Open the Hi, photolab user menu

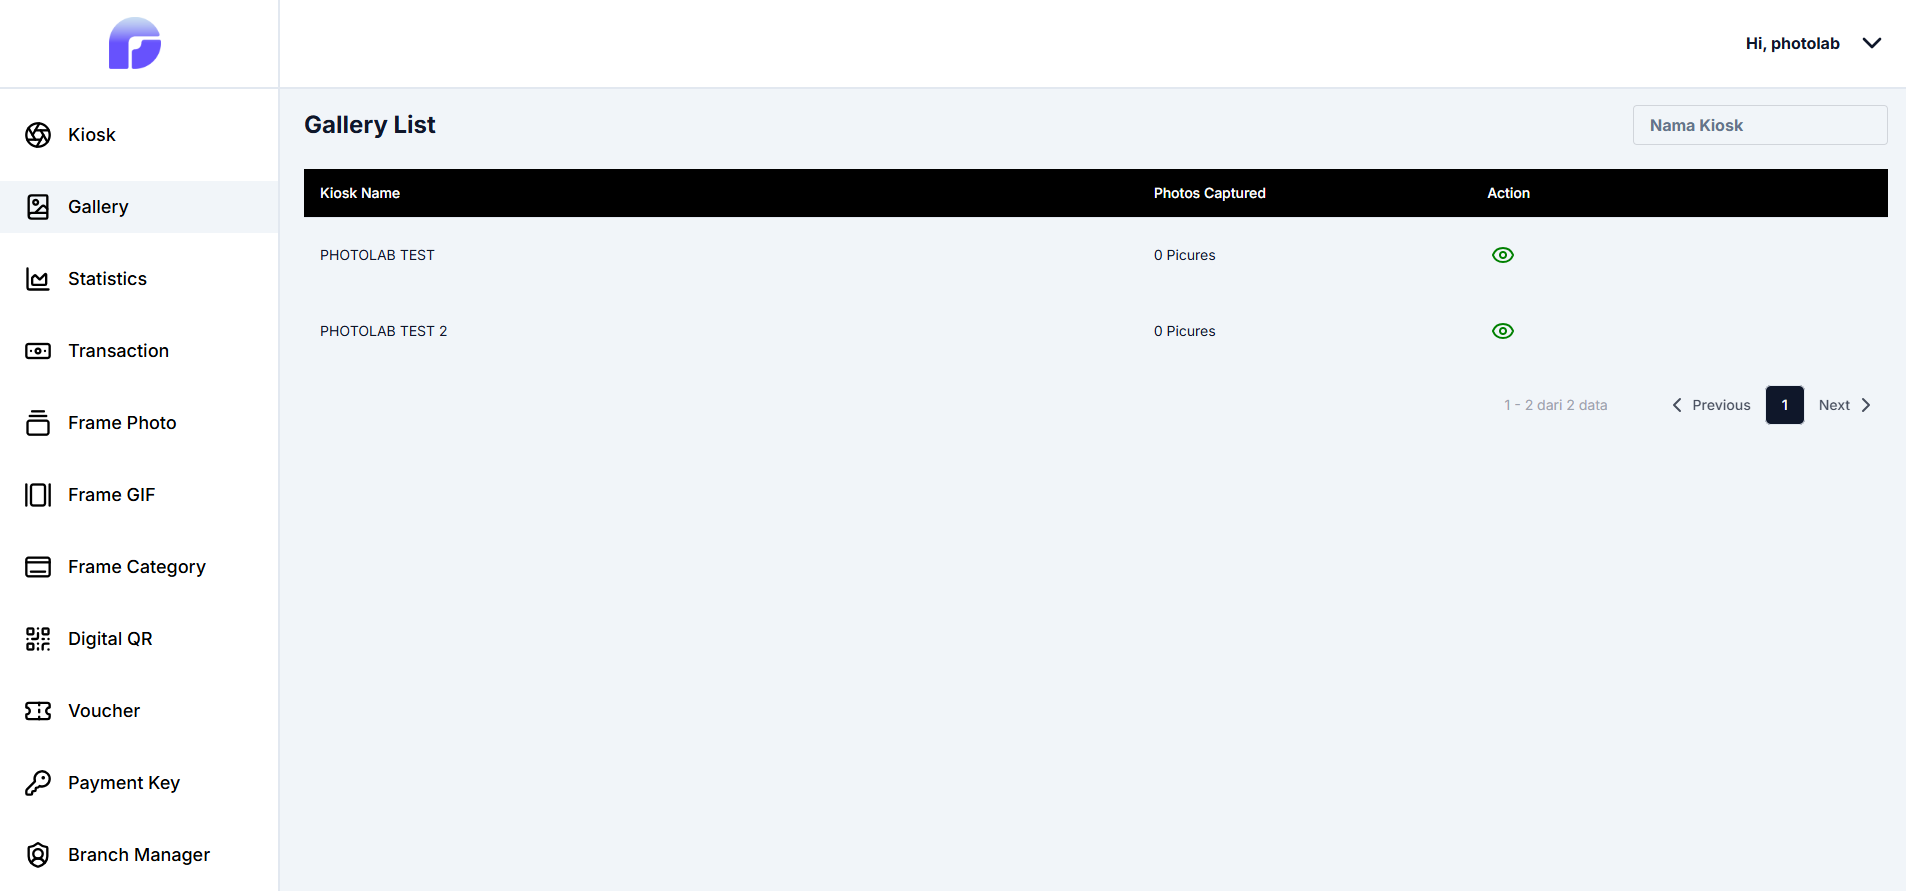click(1792, 43)
